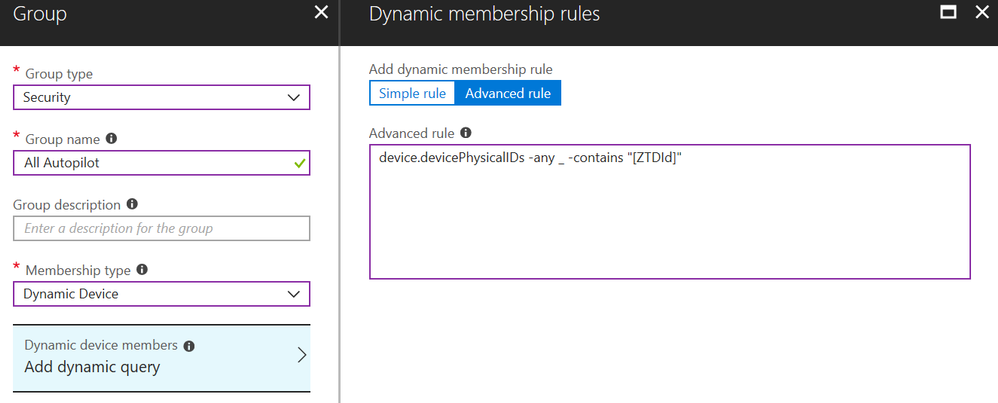Click the Advanced rule info icon
Viewport: 998px width, 403px height.
point(466,133)
